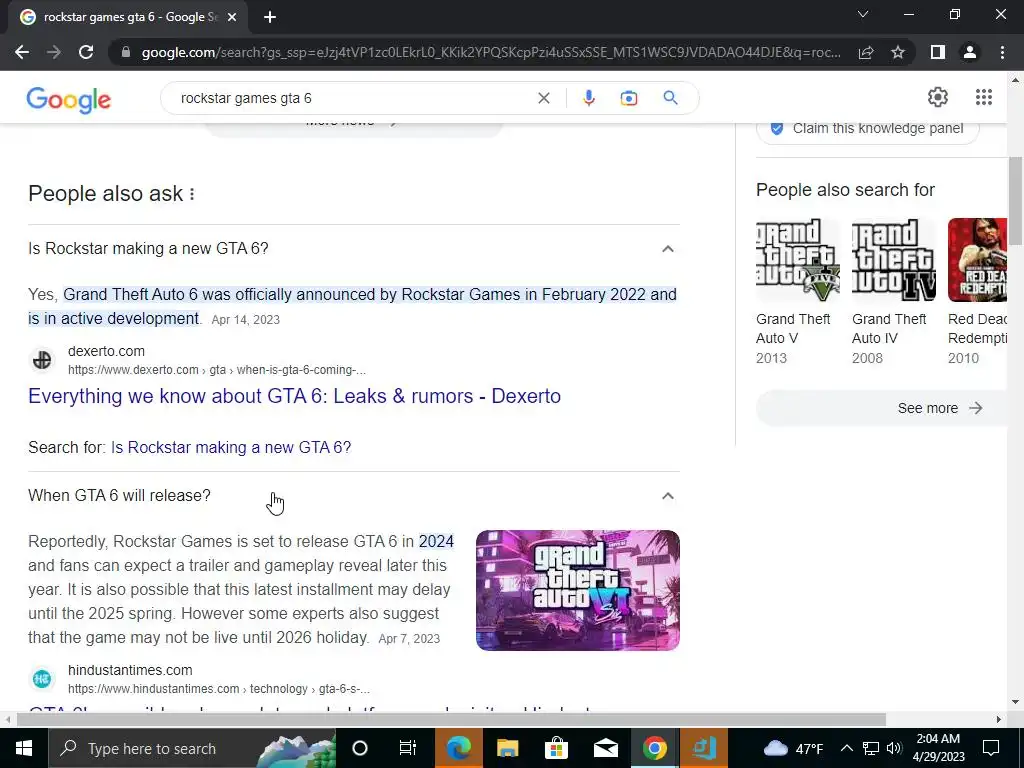Go to the Google home logo

point(69,99)
